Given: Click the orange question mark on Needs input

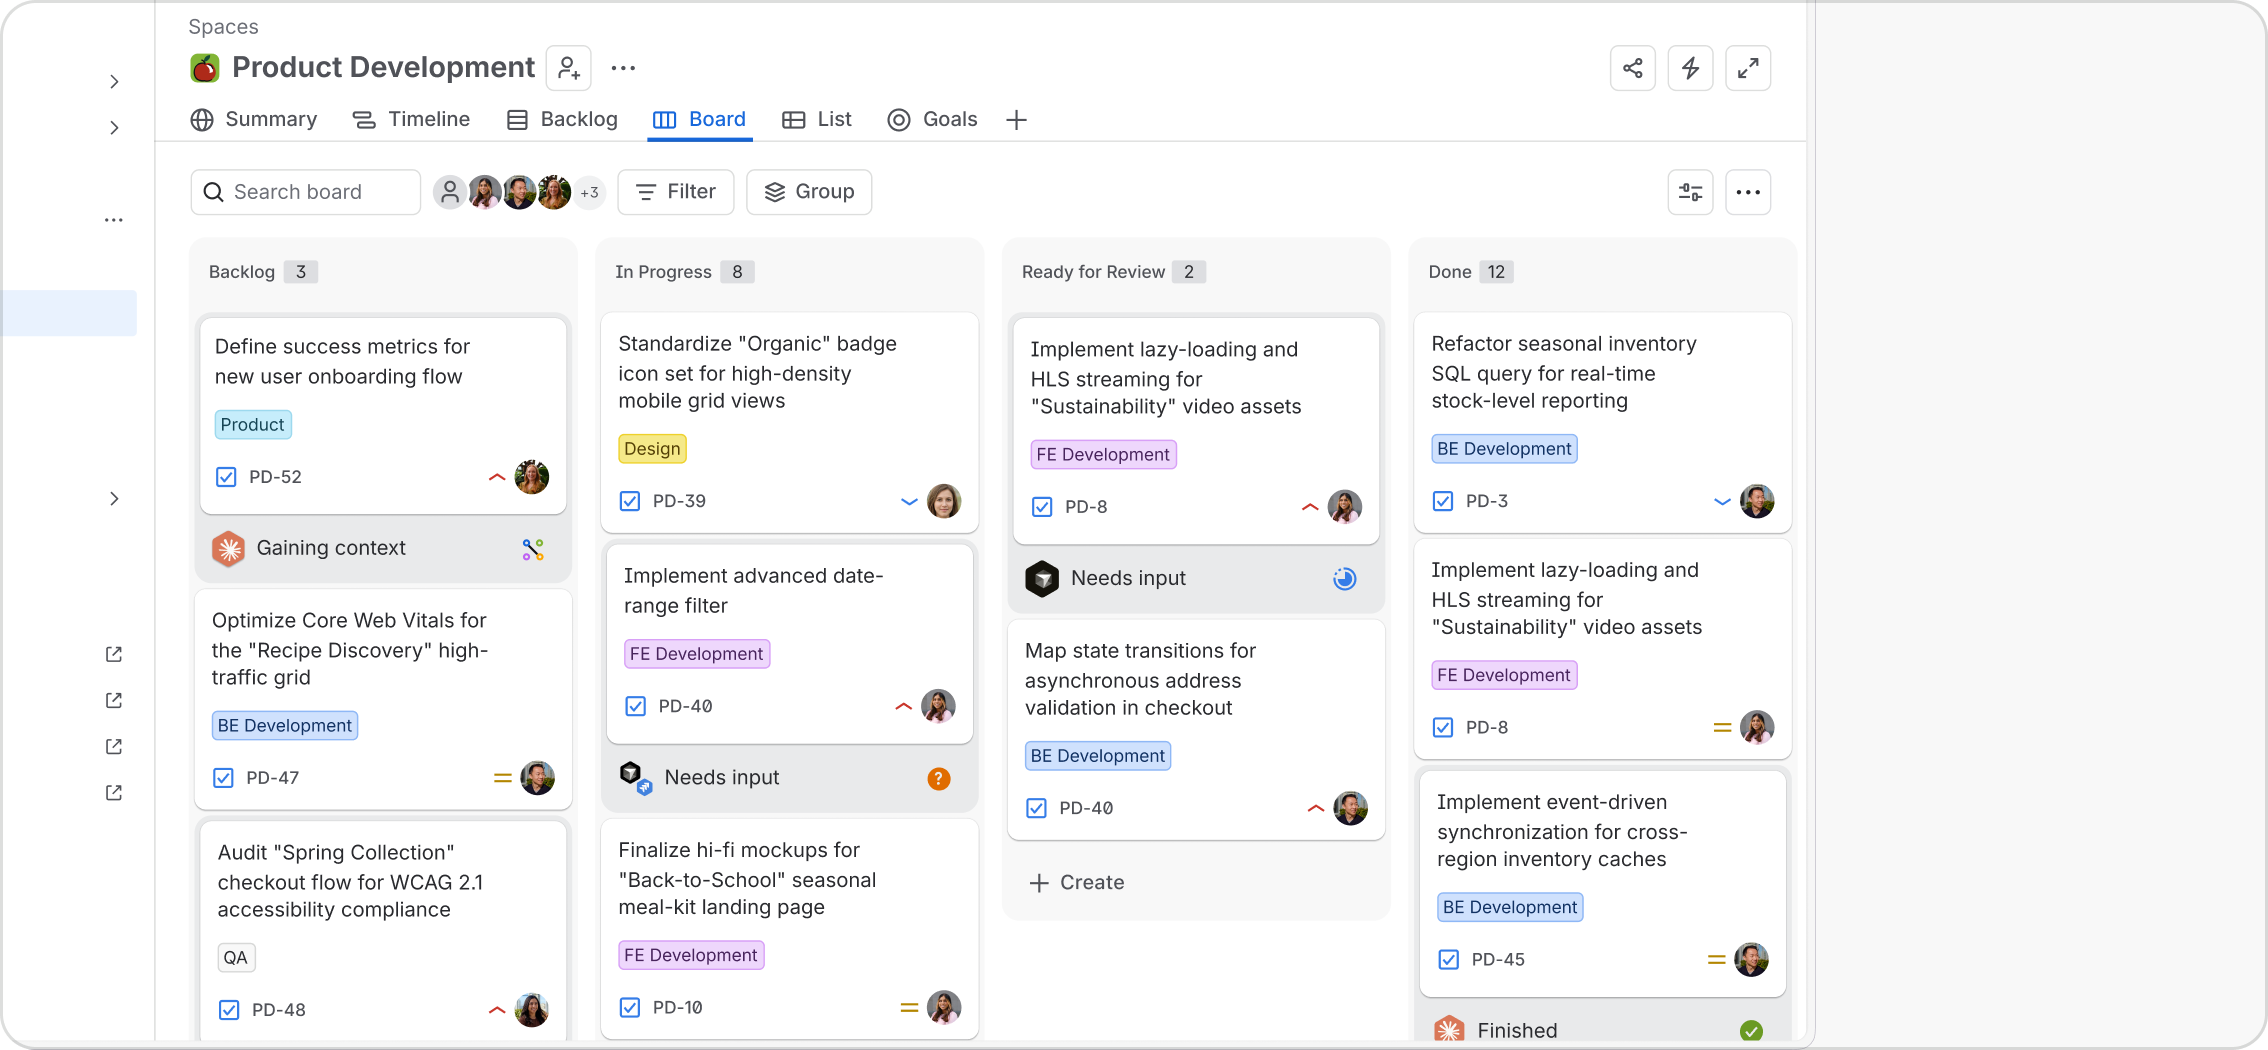Looking at the screenshot, I should coord(938,779).
